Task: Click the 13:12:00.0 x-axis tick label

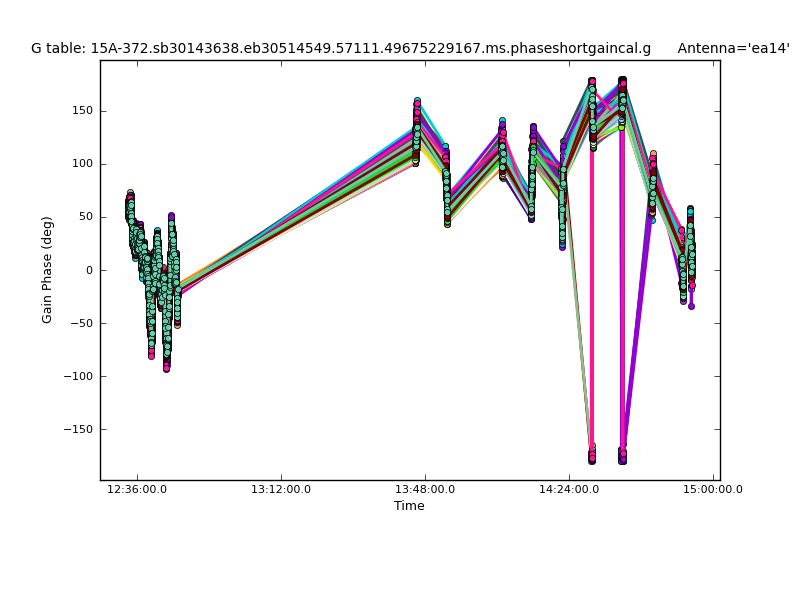Action: click(281, 490)
